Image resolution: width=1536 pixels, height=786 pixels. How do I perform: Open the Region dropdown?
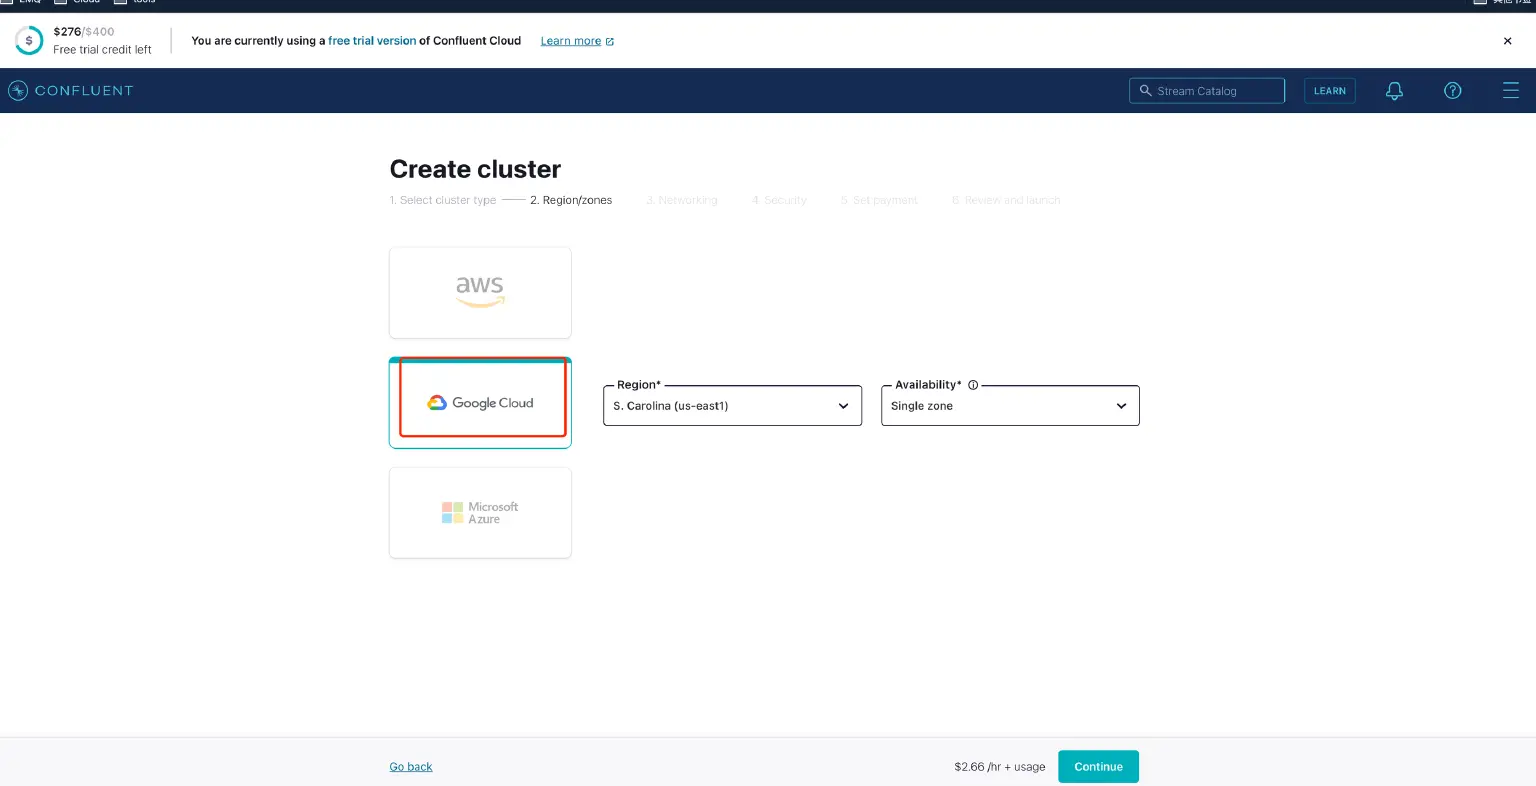(732, 405)
